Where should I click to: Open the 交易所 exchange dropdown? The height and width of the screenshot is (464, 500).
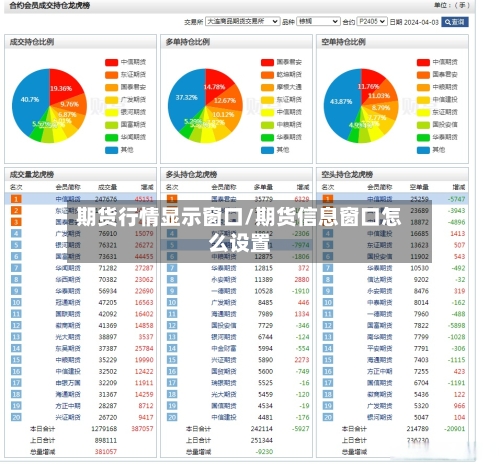242,21
